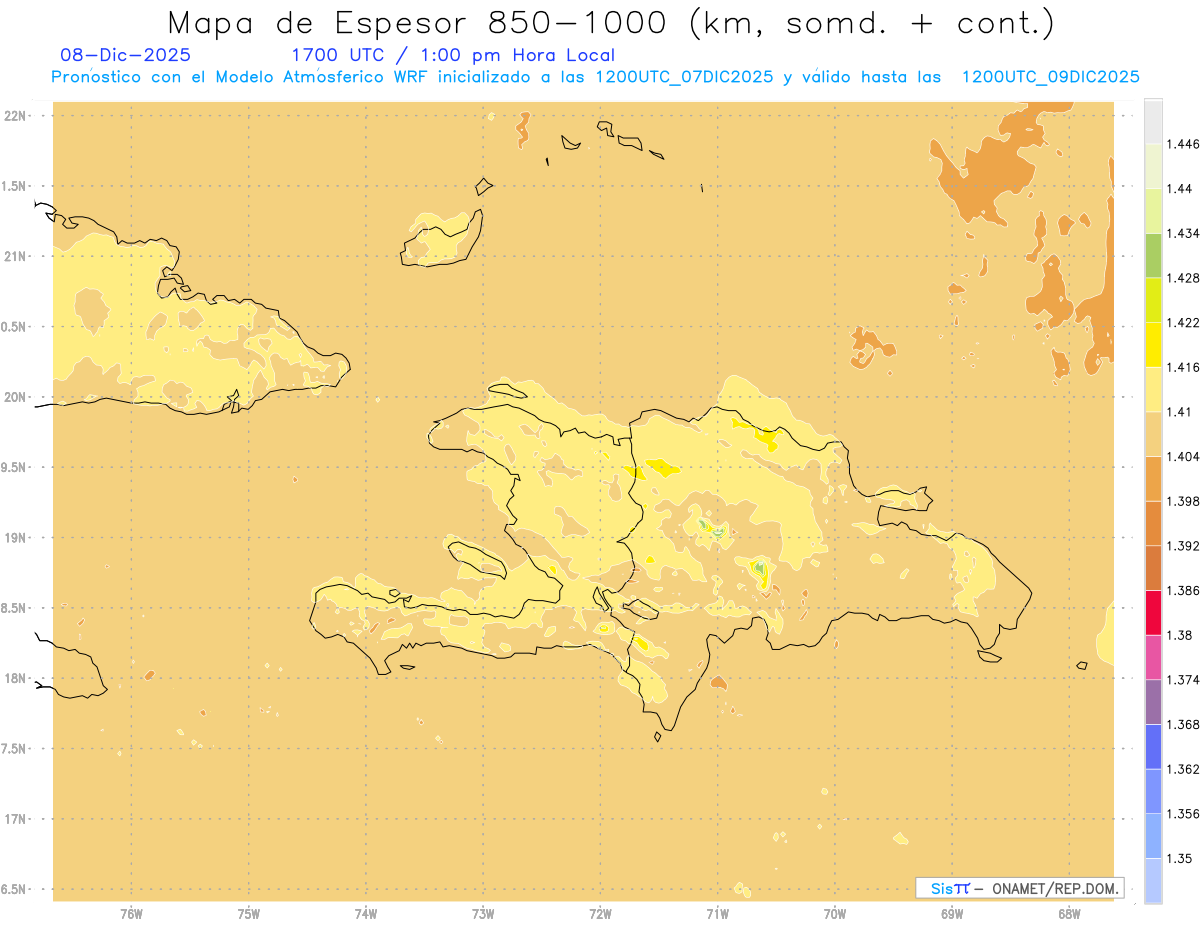Click the '73W' longitude label
This screenshot has width=1200, height=927.
[x=483, y=914]
